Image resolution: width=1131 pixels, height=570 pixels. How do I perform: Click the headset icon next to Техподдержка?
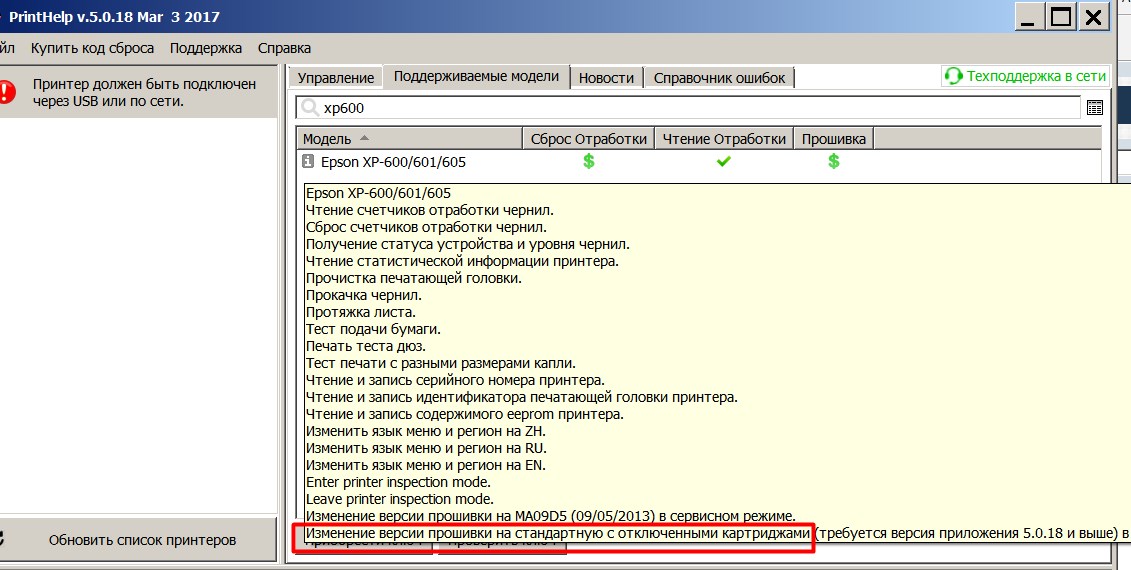point(954,76)
